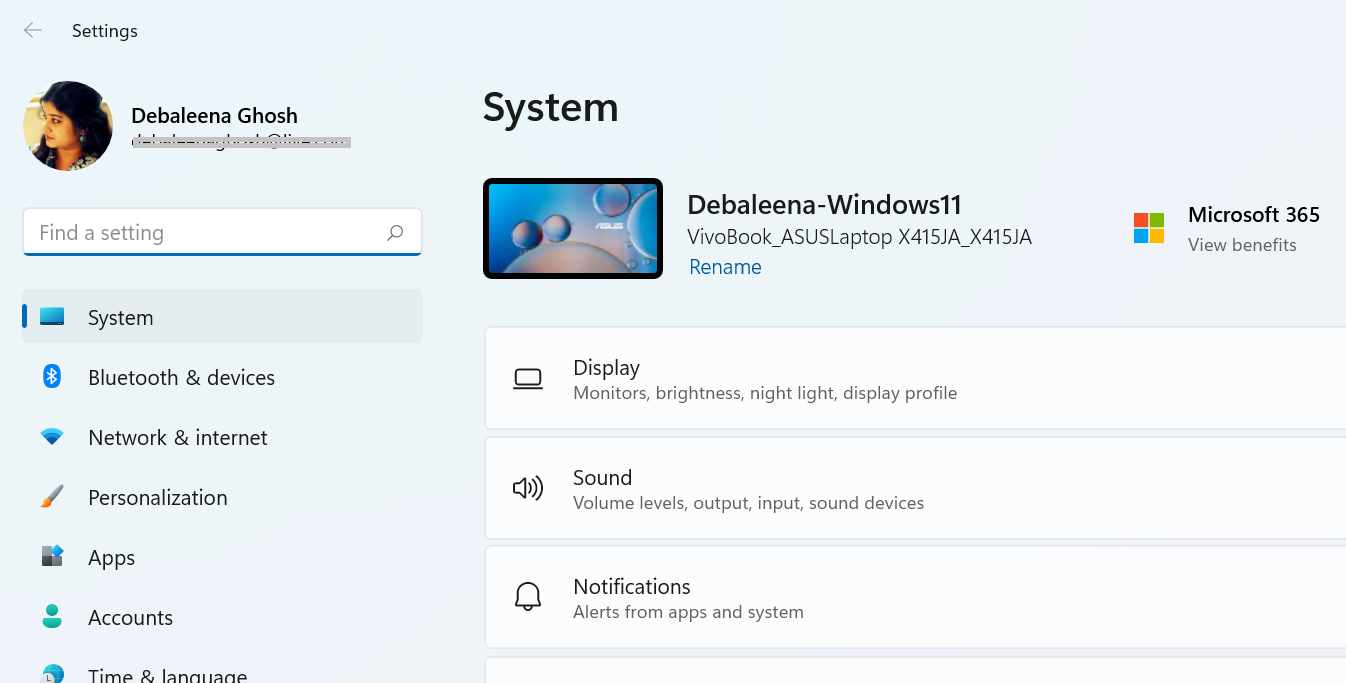Open Bluetooth & devices settings
This screenshot has height=683, width=1346.
[222, 377]
